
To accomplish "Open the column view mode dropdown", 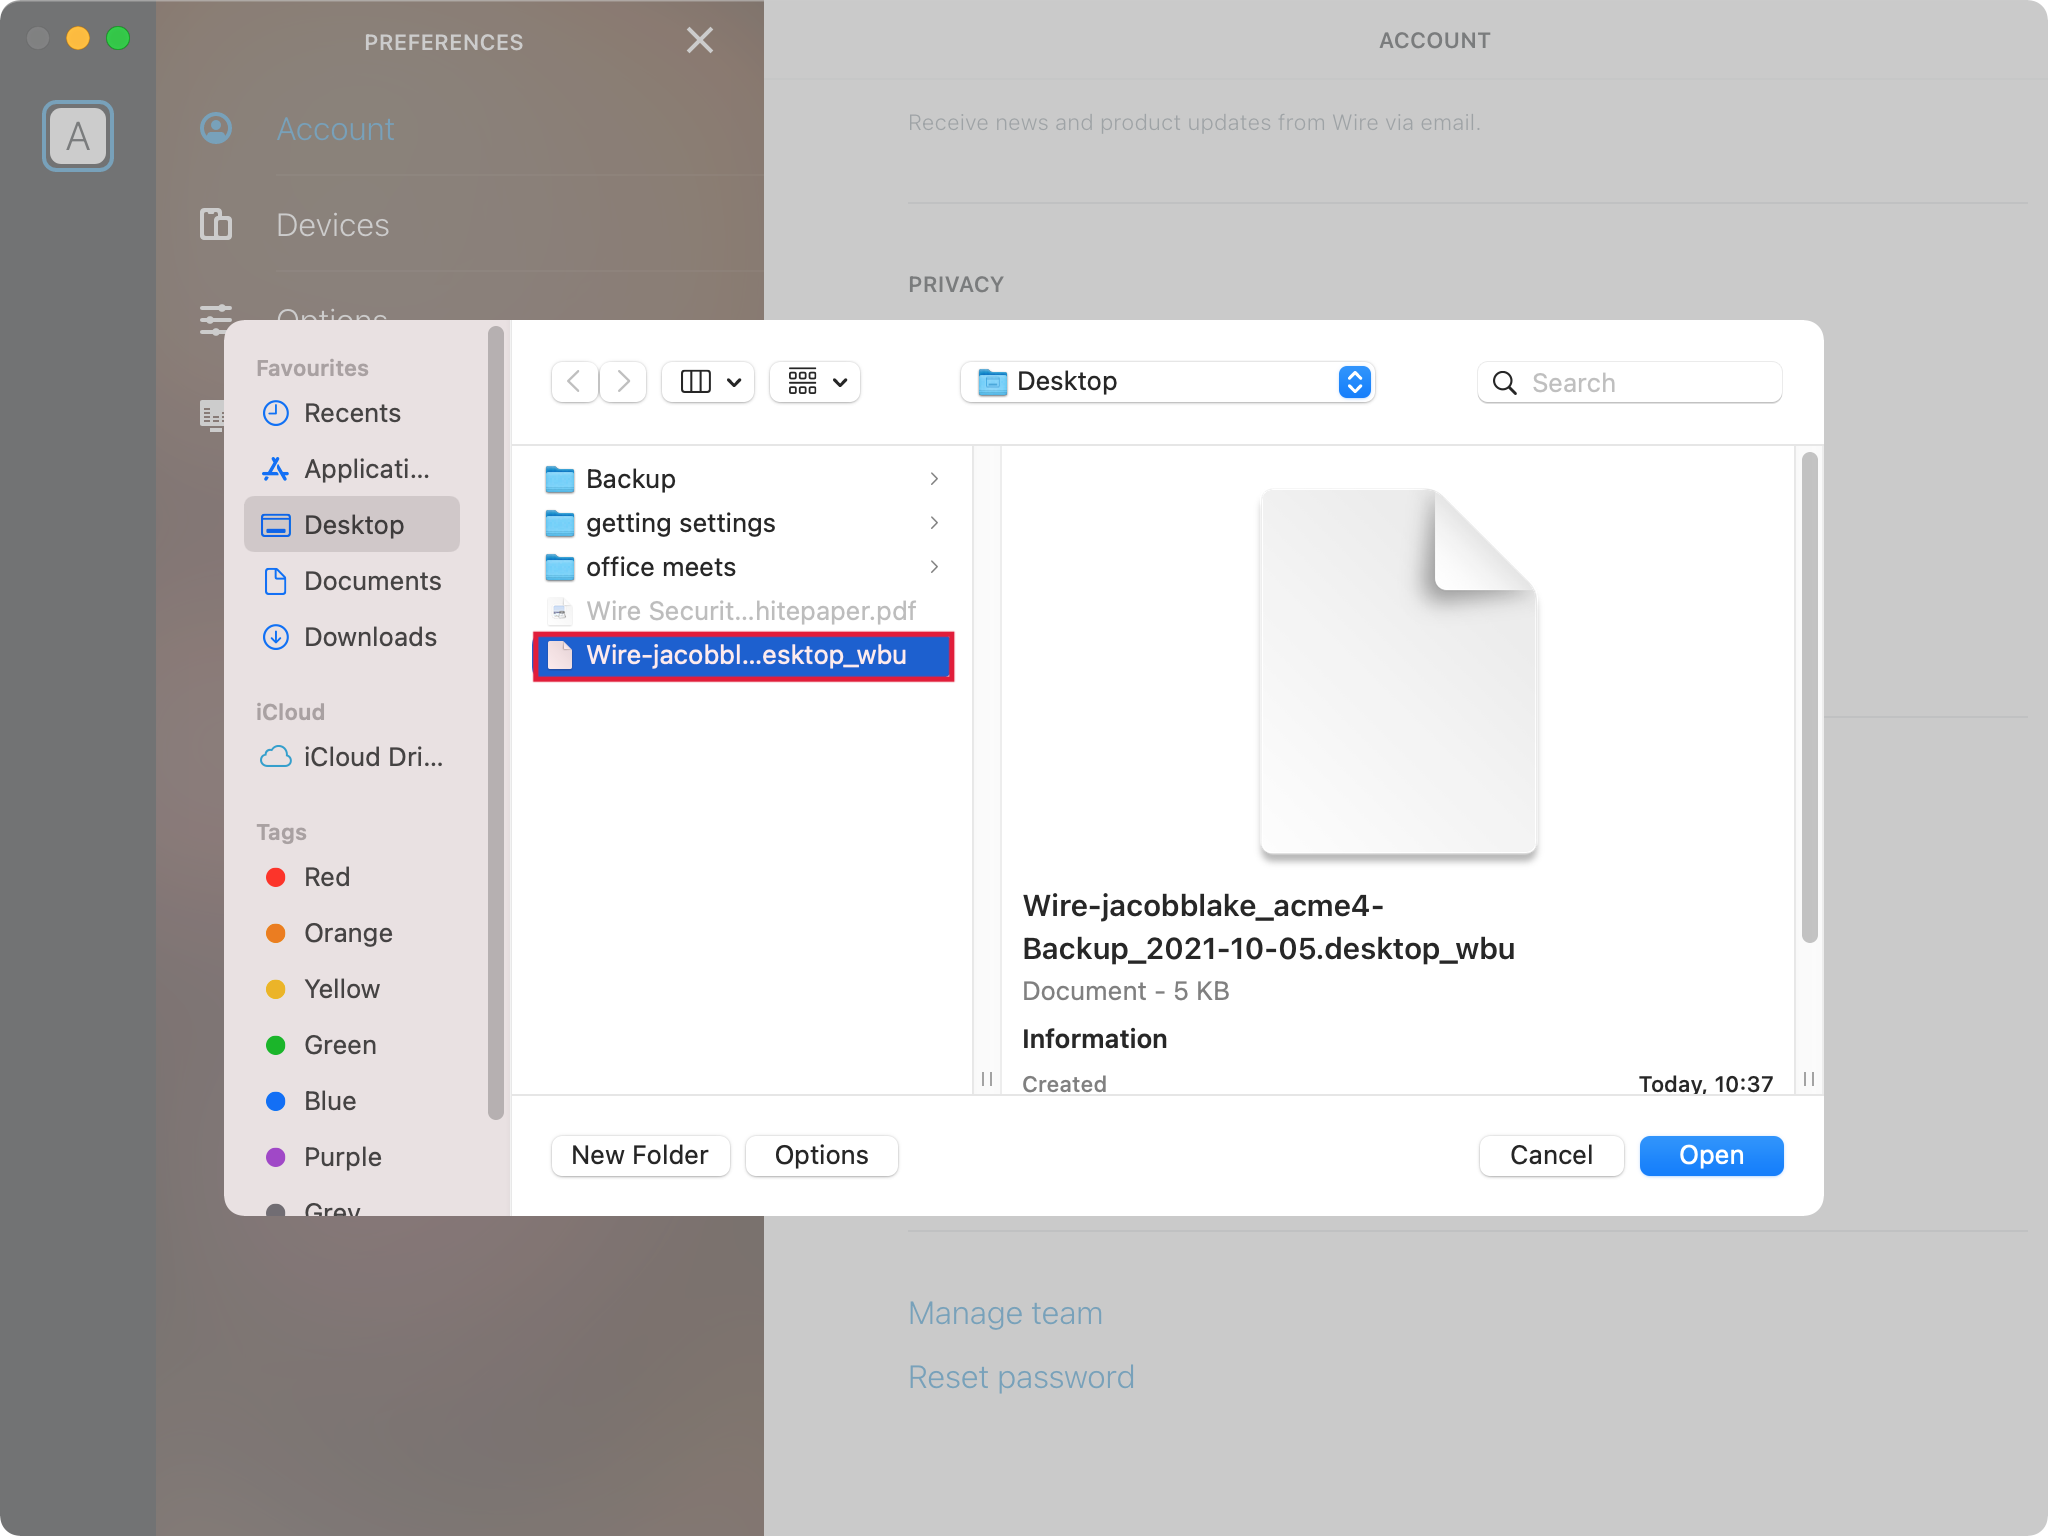I will pyautogui.click(x=708, y=382).
